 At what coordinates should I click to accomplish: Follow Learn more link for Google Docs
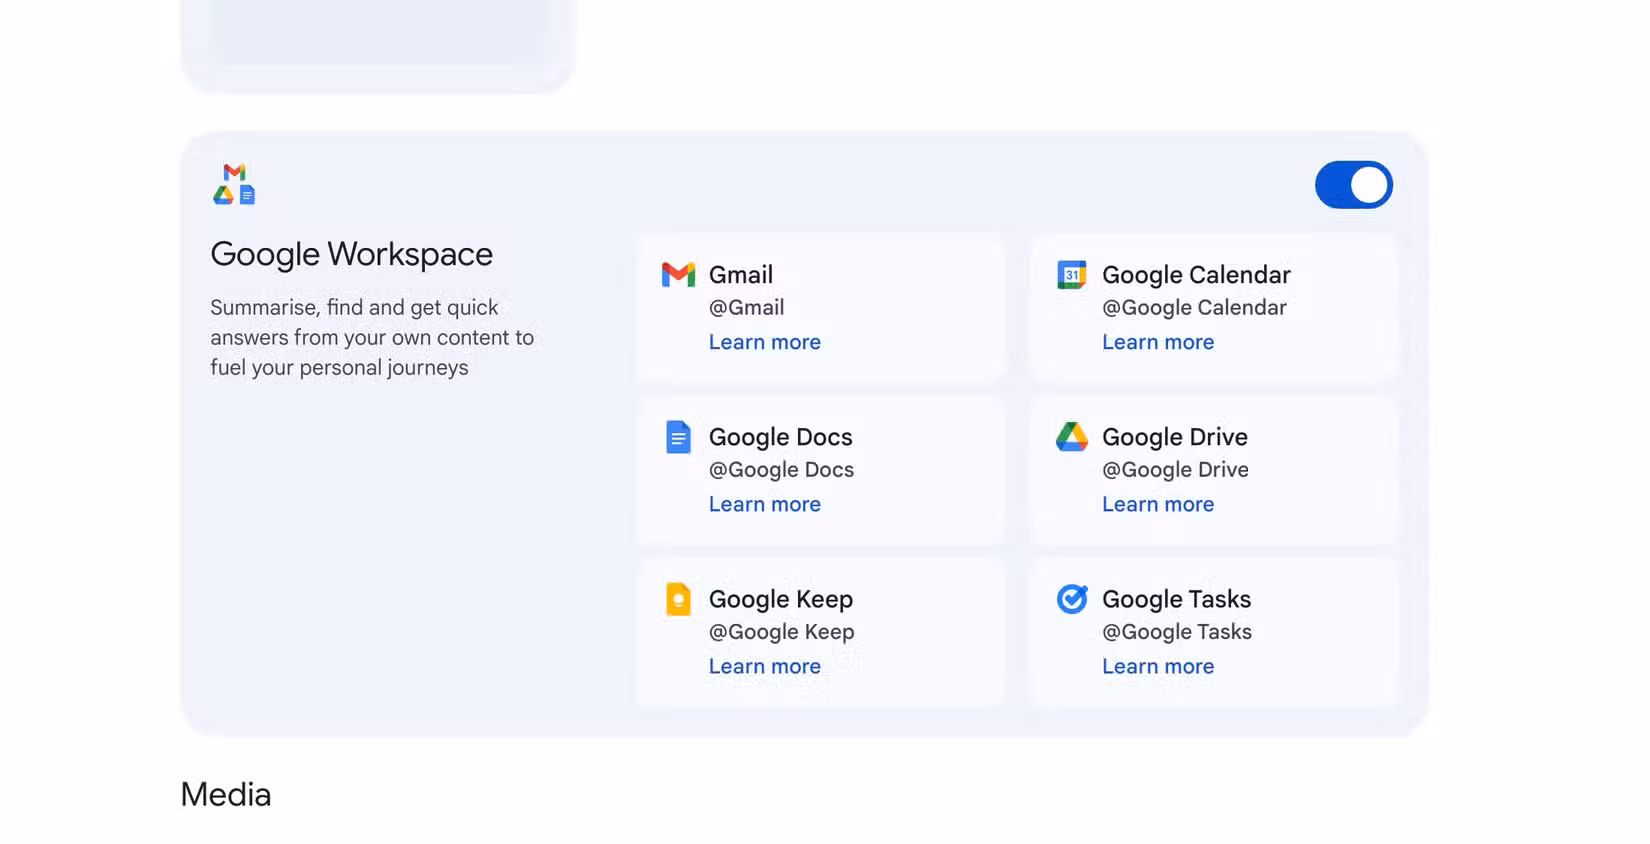[765, 504]
